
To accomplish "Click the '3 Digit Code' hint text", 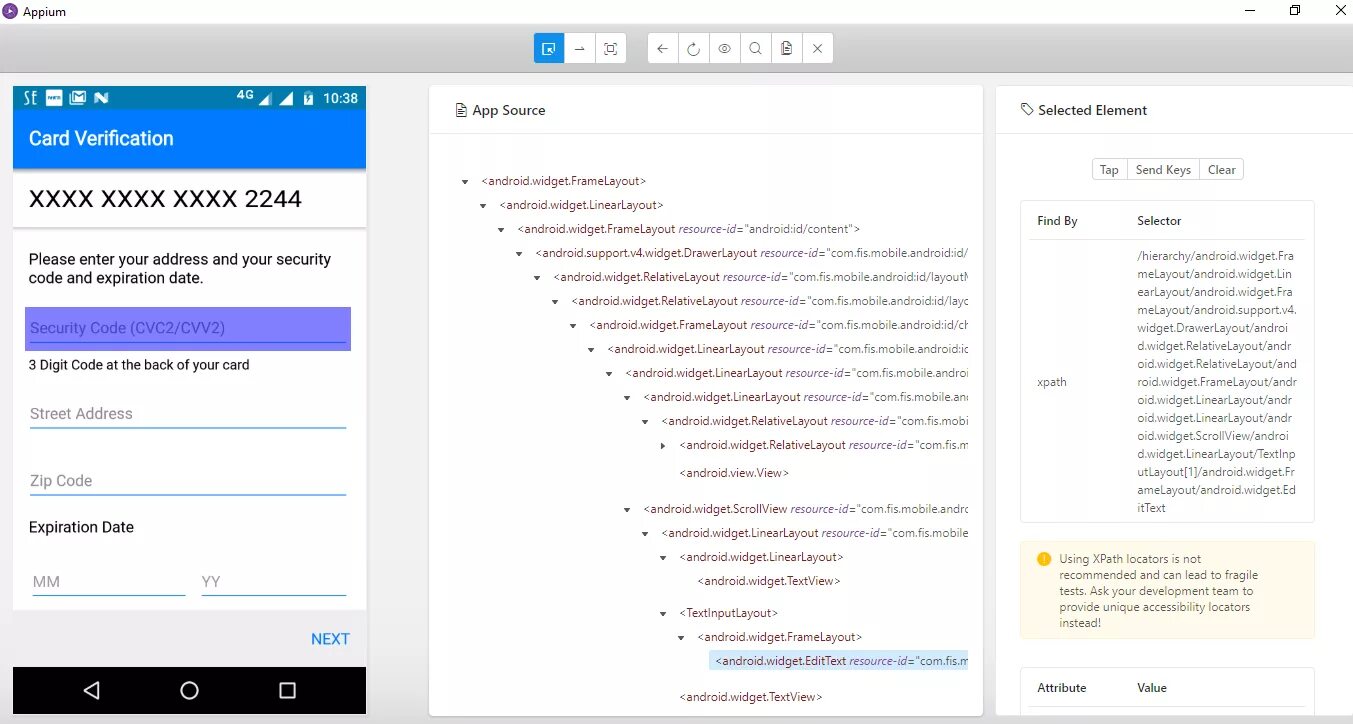I will (139, 365).
